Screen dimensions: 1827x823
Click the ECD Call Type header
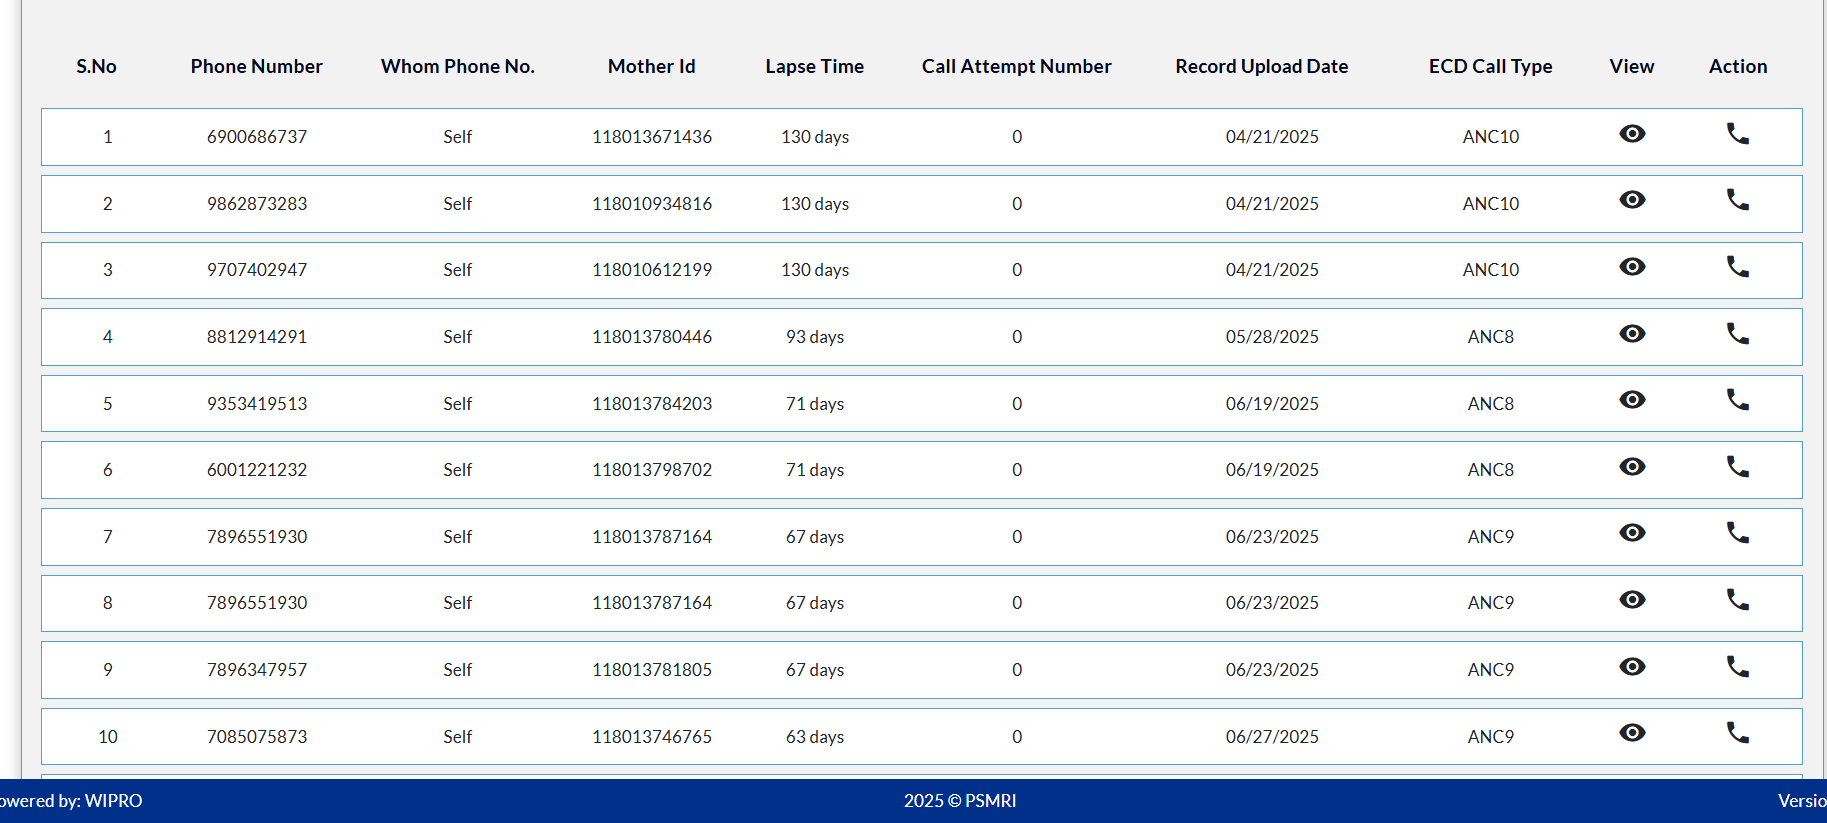pyautogui.click(x=1490, y=67)
